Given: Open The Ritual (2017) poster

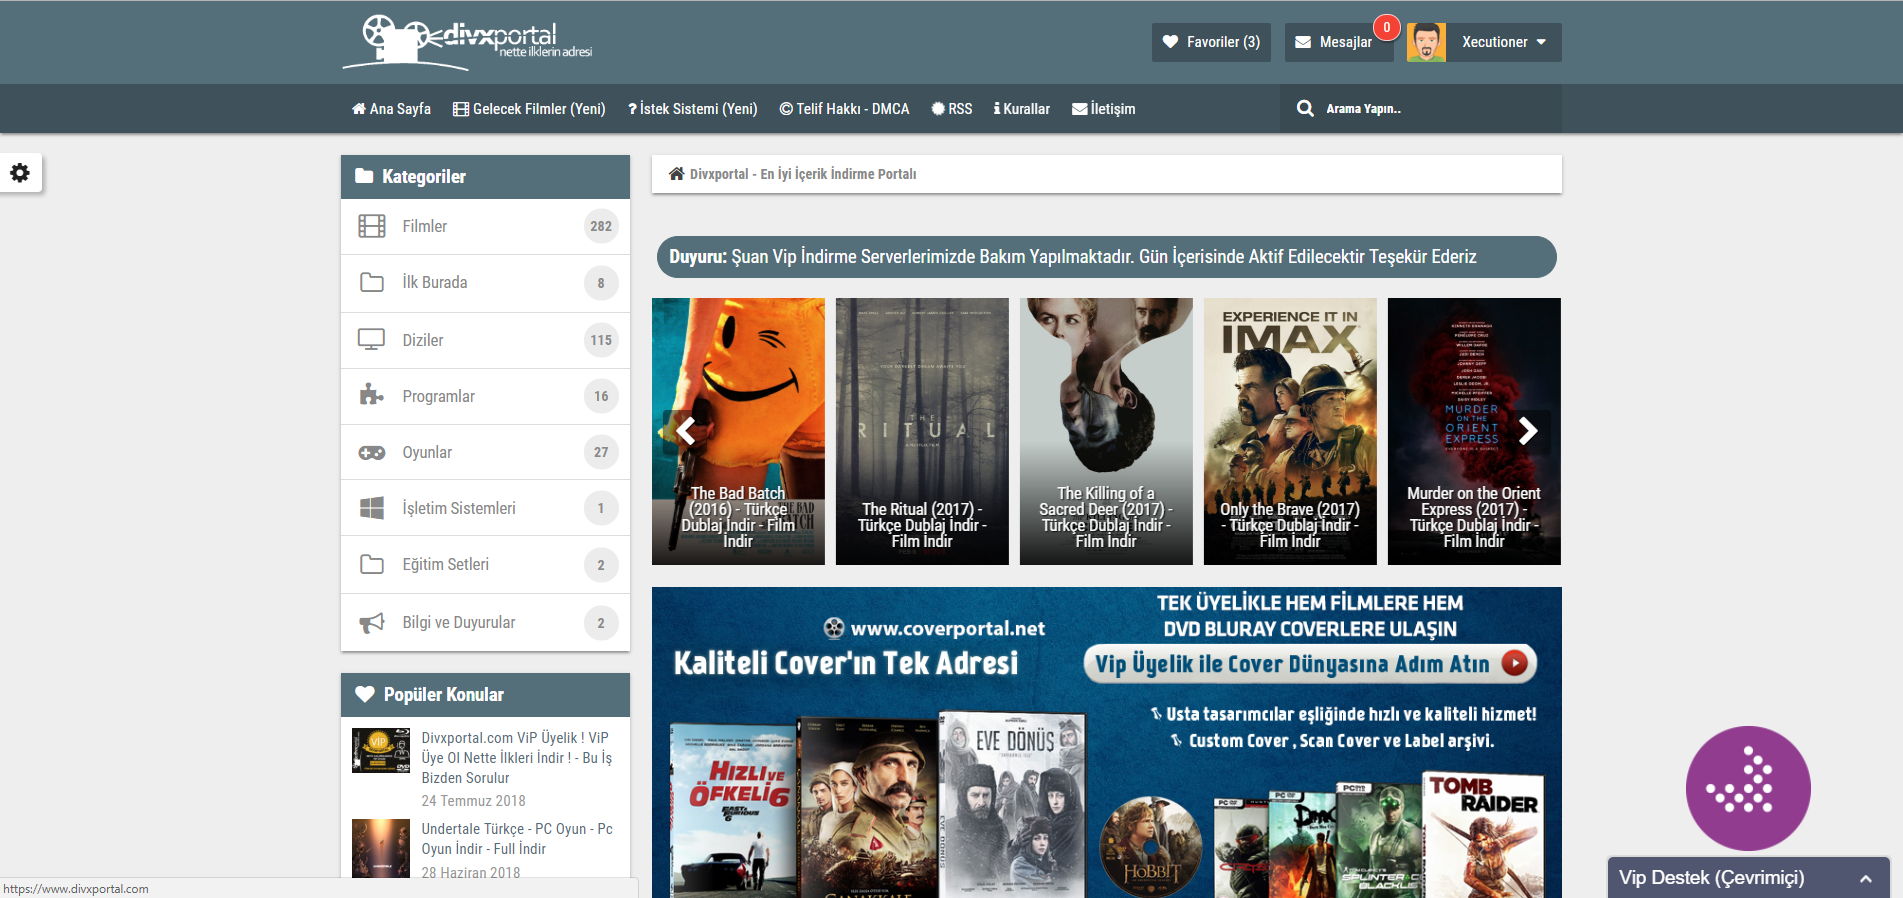Looking at the screenshot, I should (x=922, y=431).
